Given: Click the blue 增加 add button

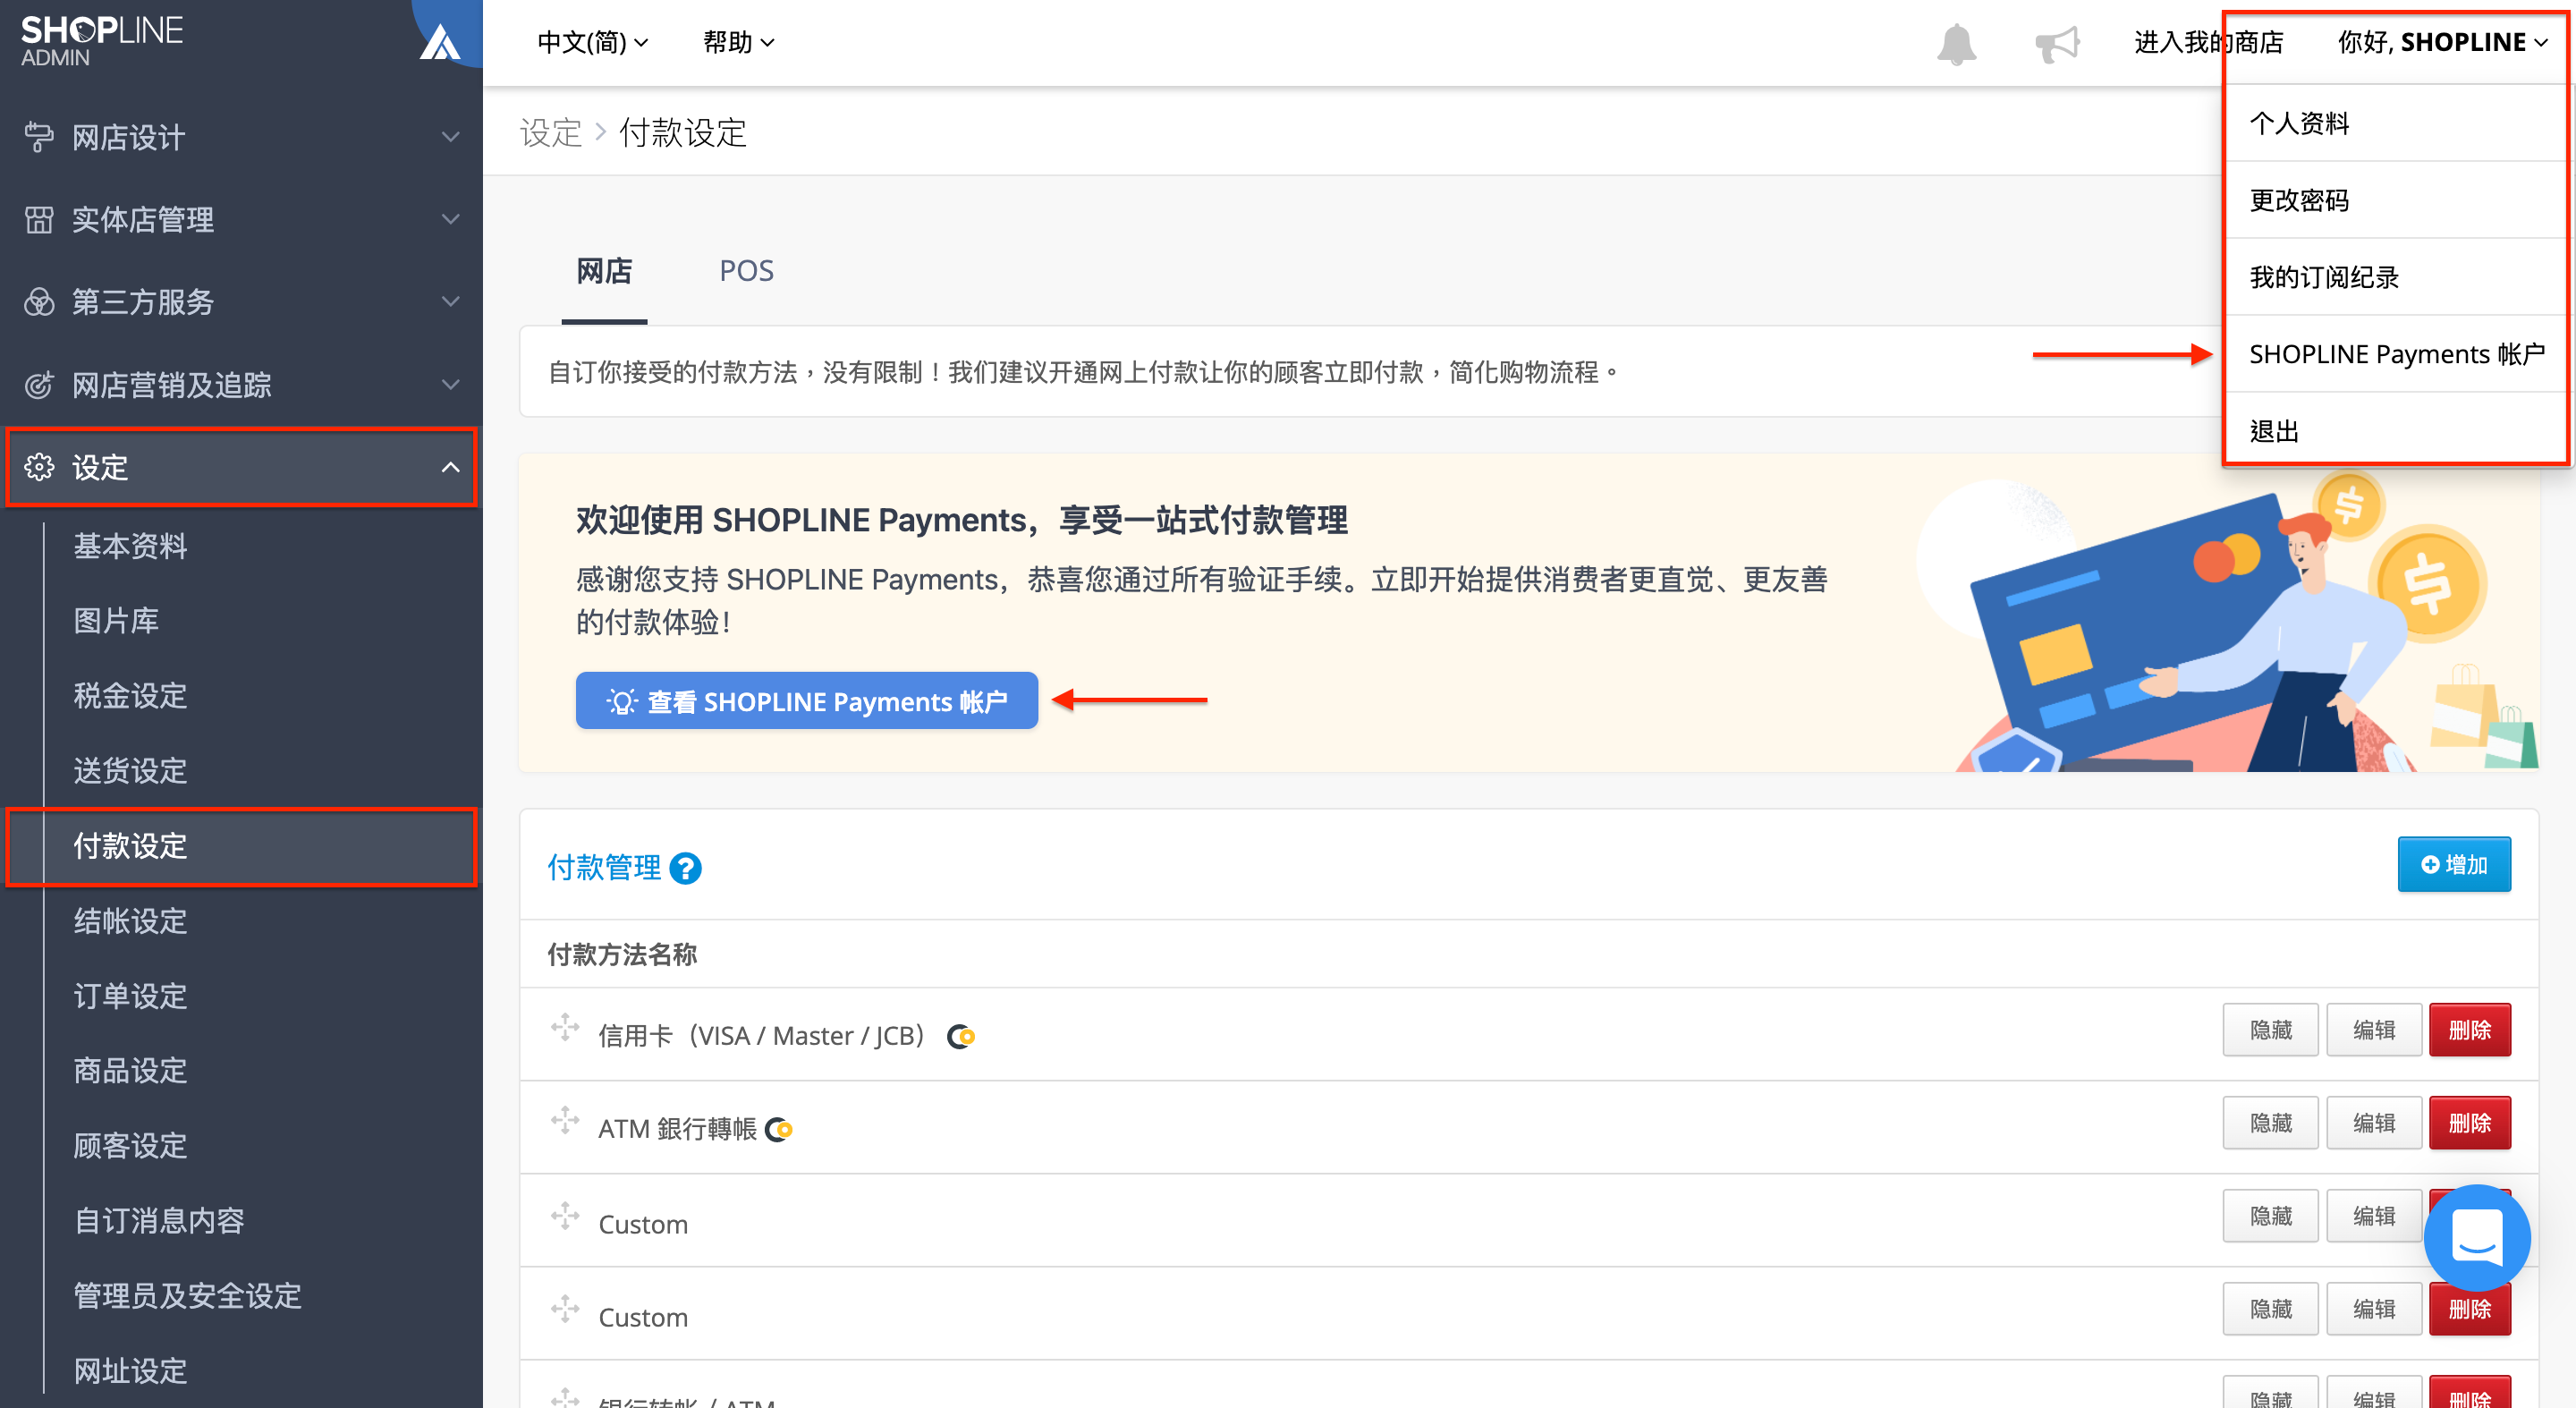Looking at the screenshot, I should (x=2453, y=864).
